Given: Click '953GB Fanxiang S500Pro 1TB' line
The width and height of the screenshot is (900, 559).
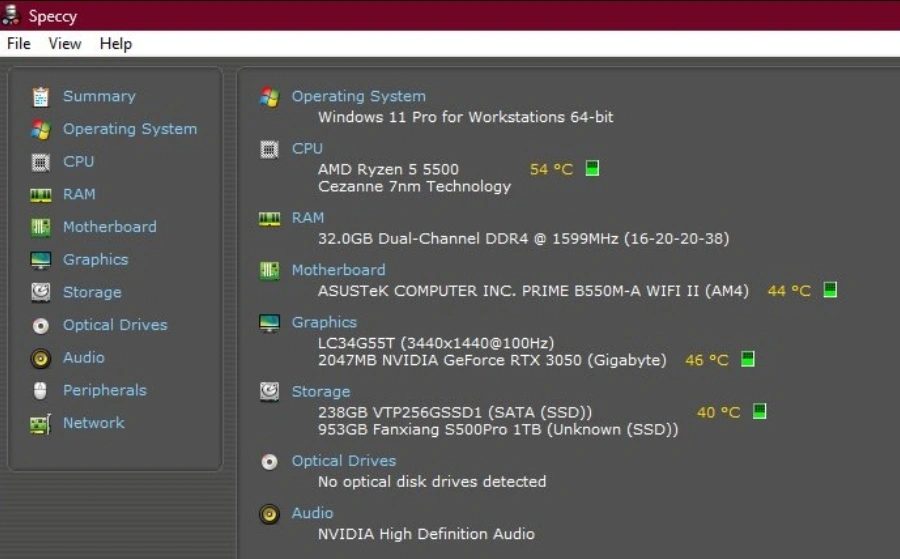Looking at the screenshot, I should tap(498, 430).
